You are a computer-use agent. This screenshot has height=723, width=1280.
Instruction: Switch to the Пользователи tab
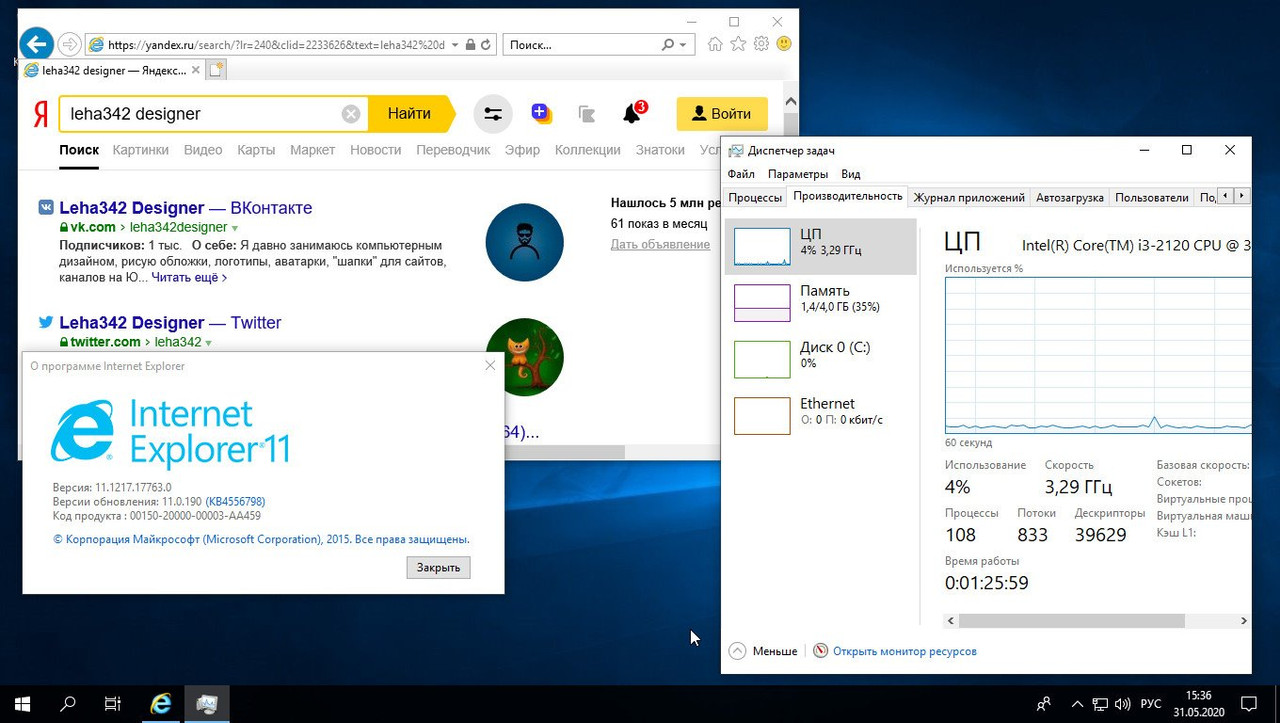[1152, 198]
